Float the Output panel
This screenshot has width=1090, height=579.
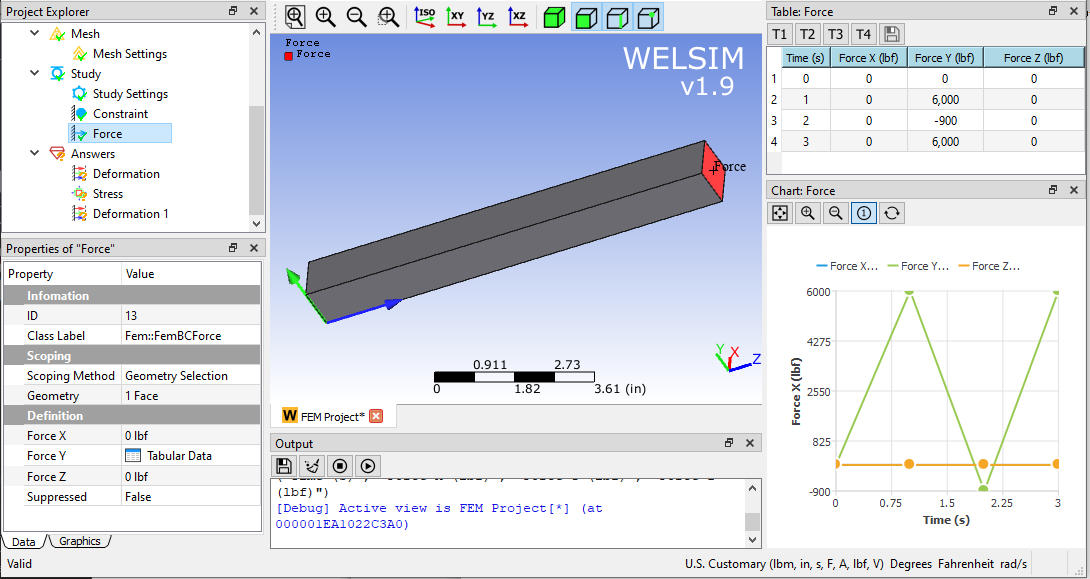(x=729, y=443)
